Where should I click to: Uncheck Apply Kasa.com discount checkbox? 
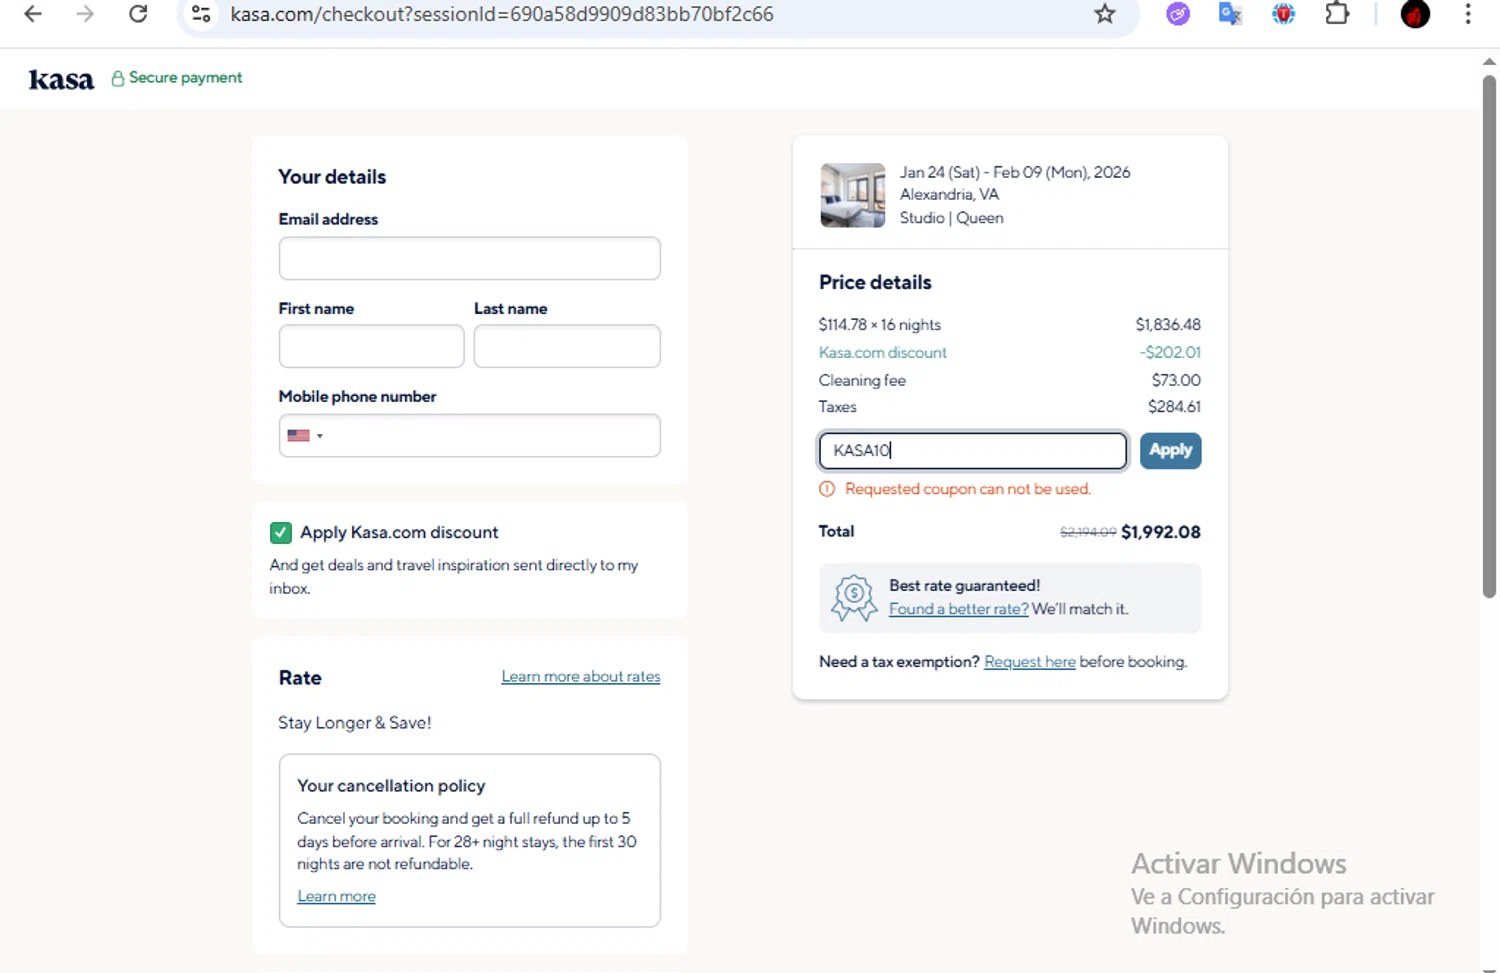click(x=281, y=532)
